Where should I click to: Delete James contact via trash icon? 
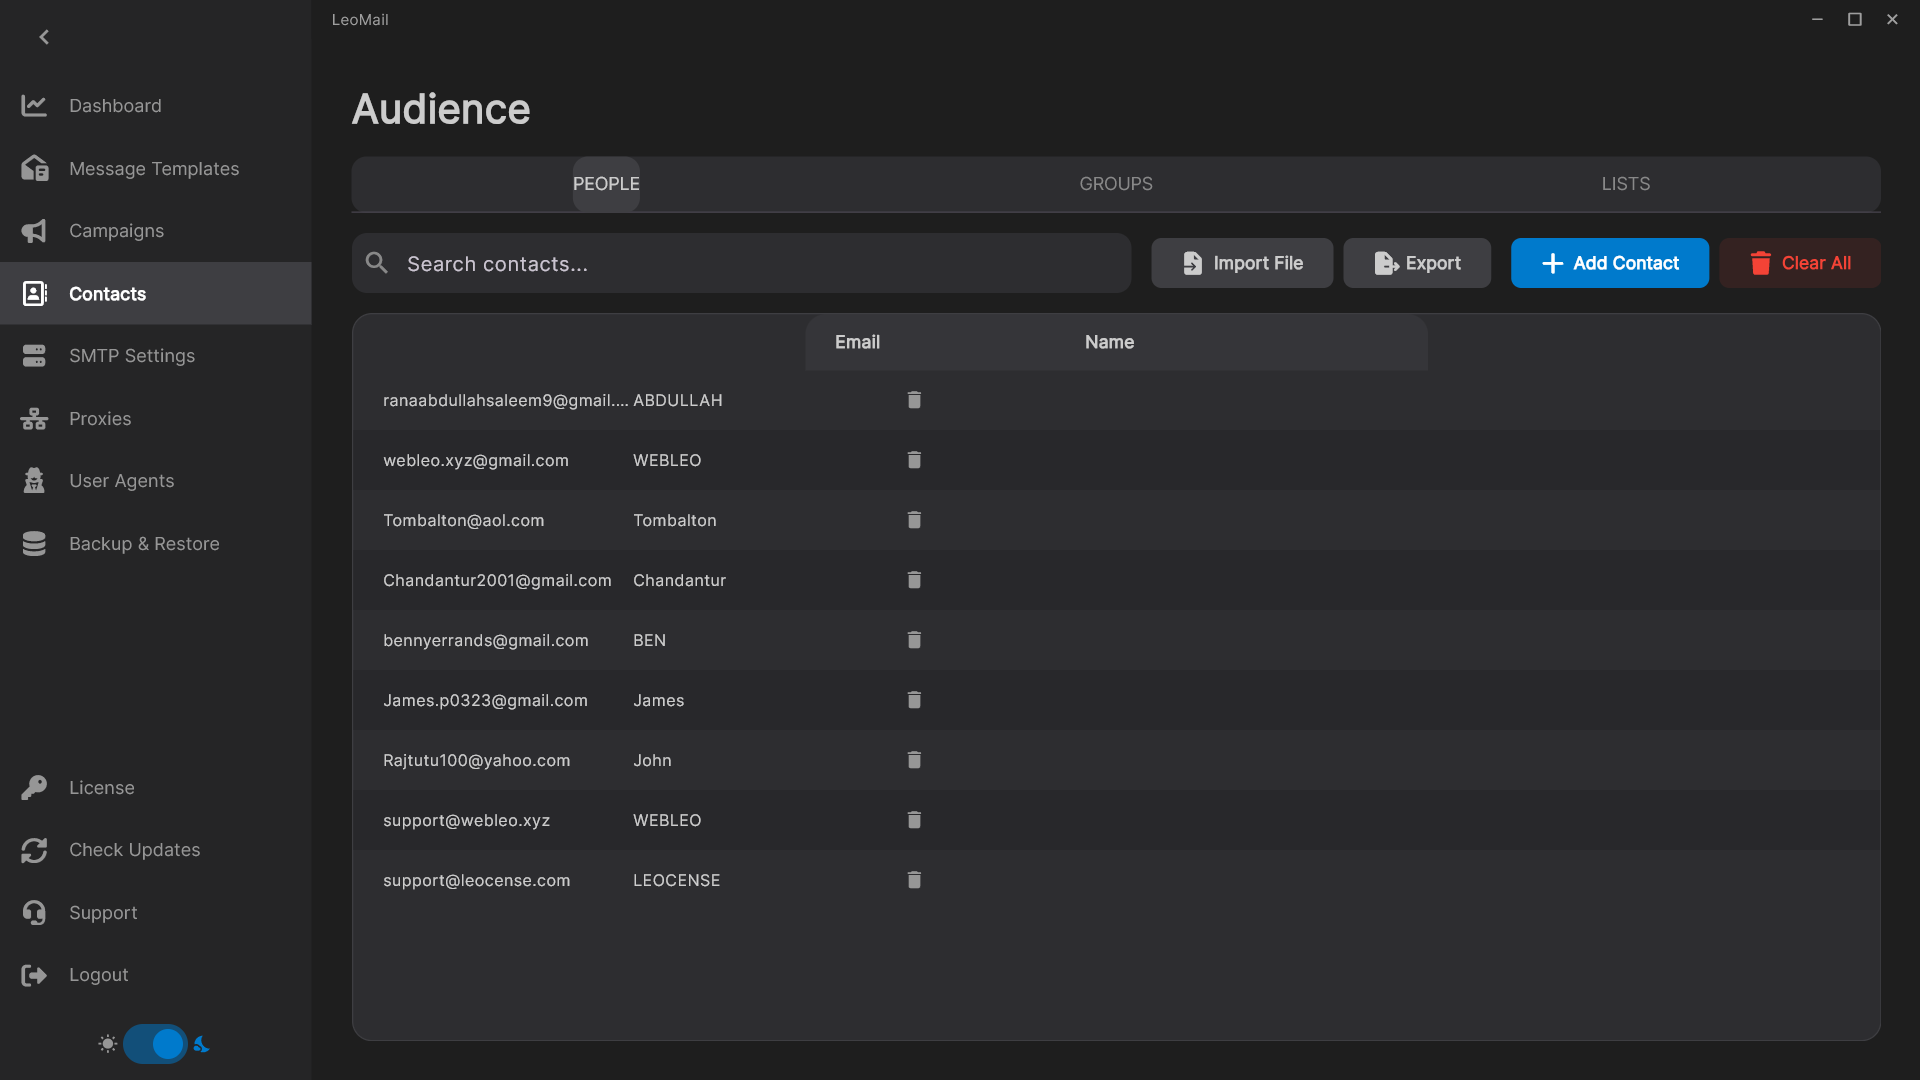914,700
